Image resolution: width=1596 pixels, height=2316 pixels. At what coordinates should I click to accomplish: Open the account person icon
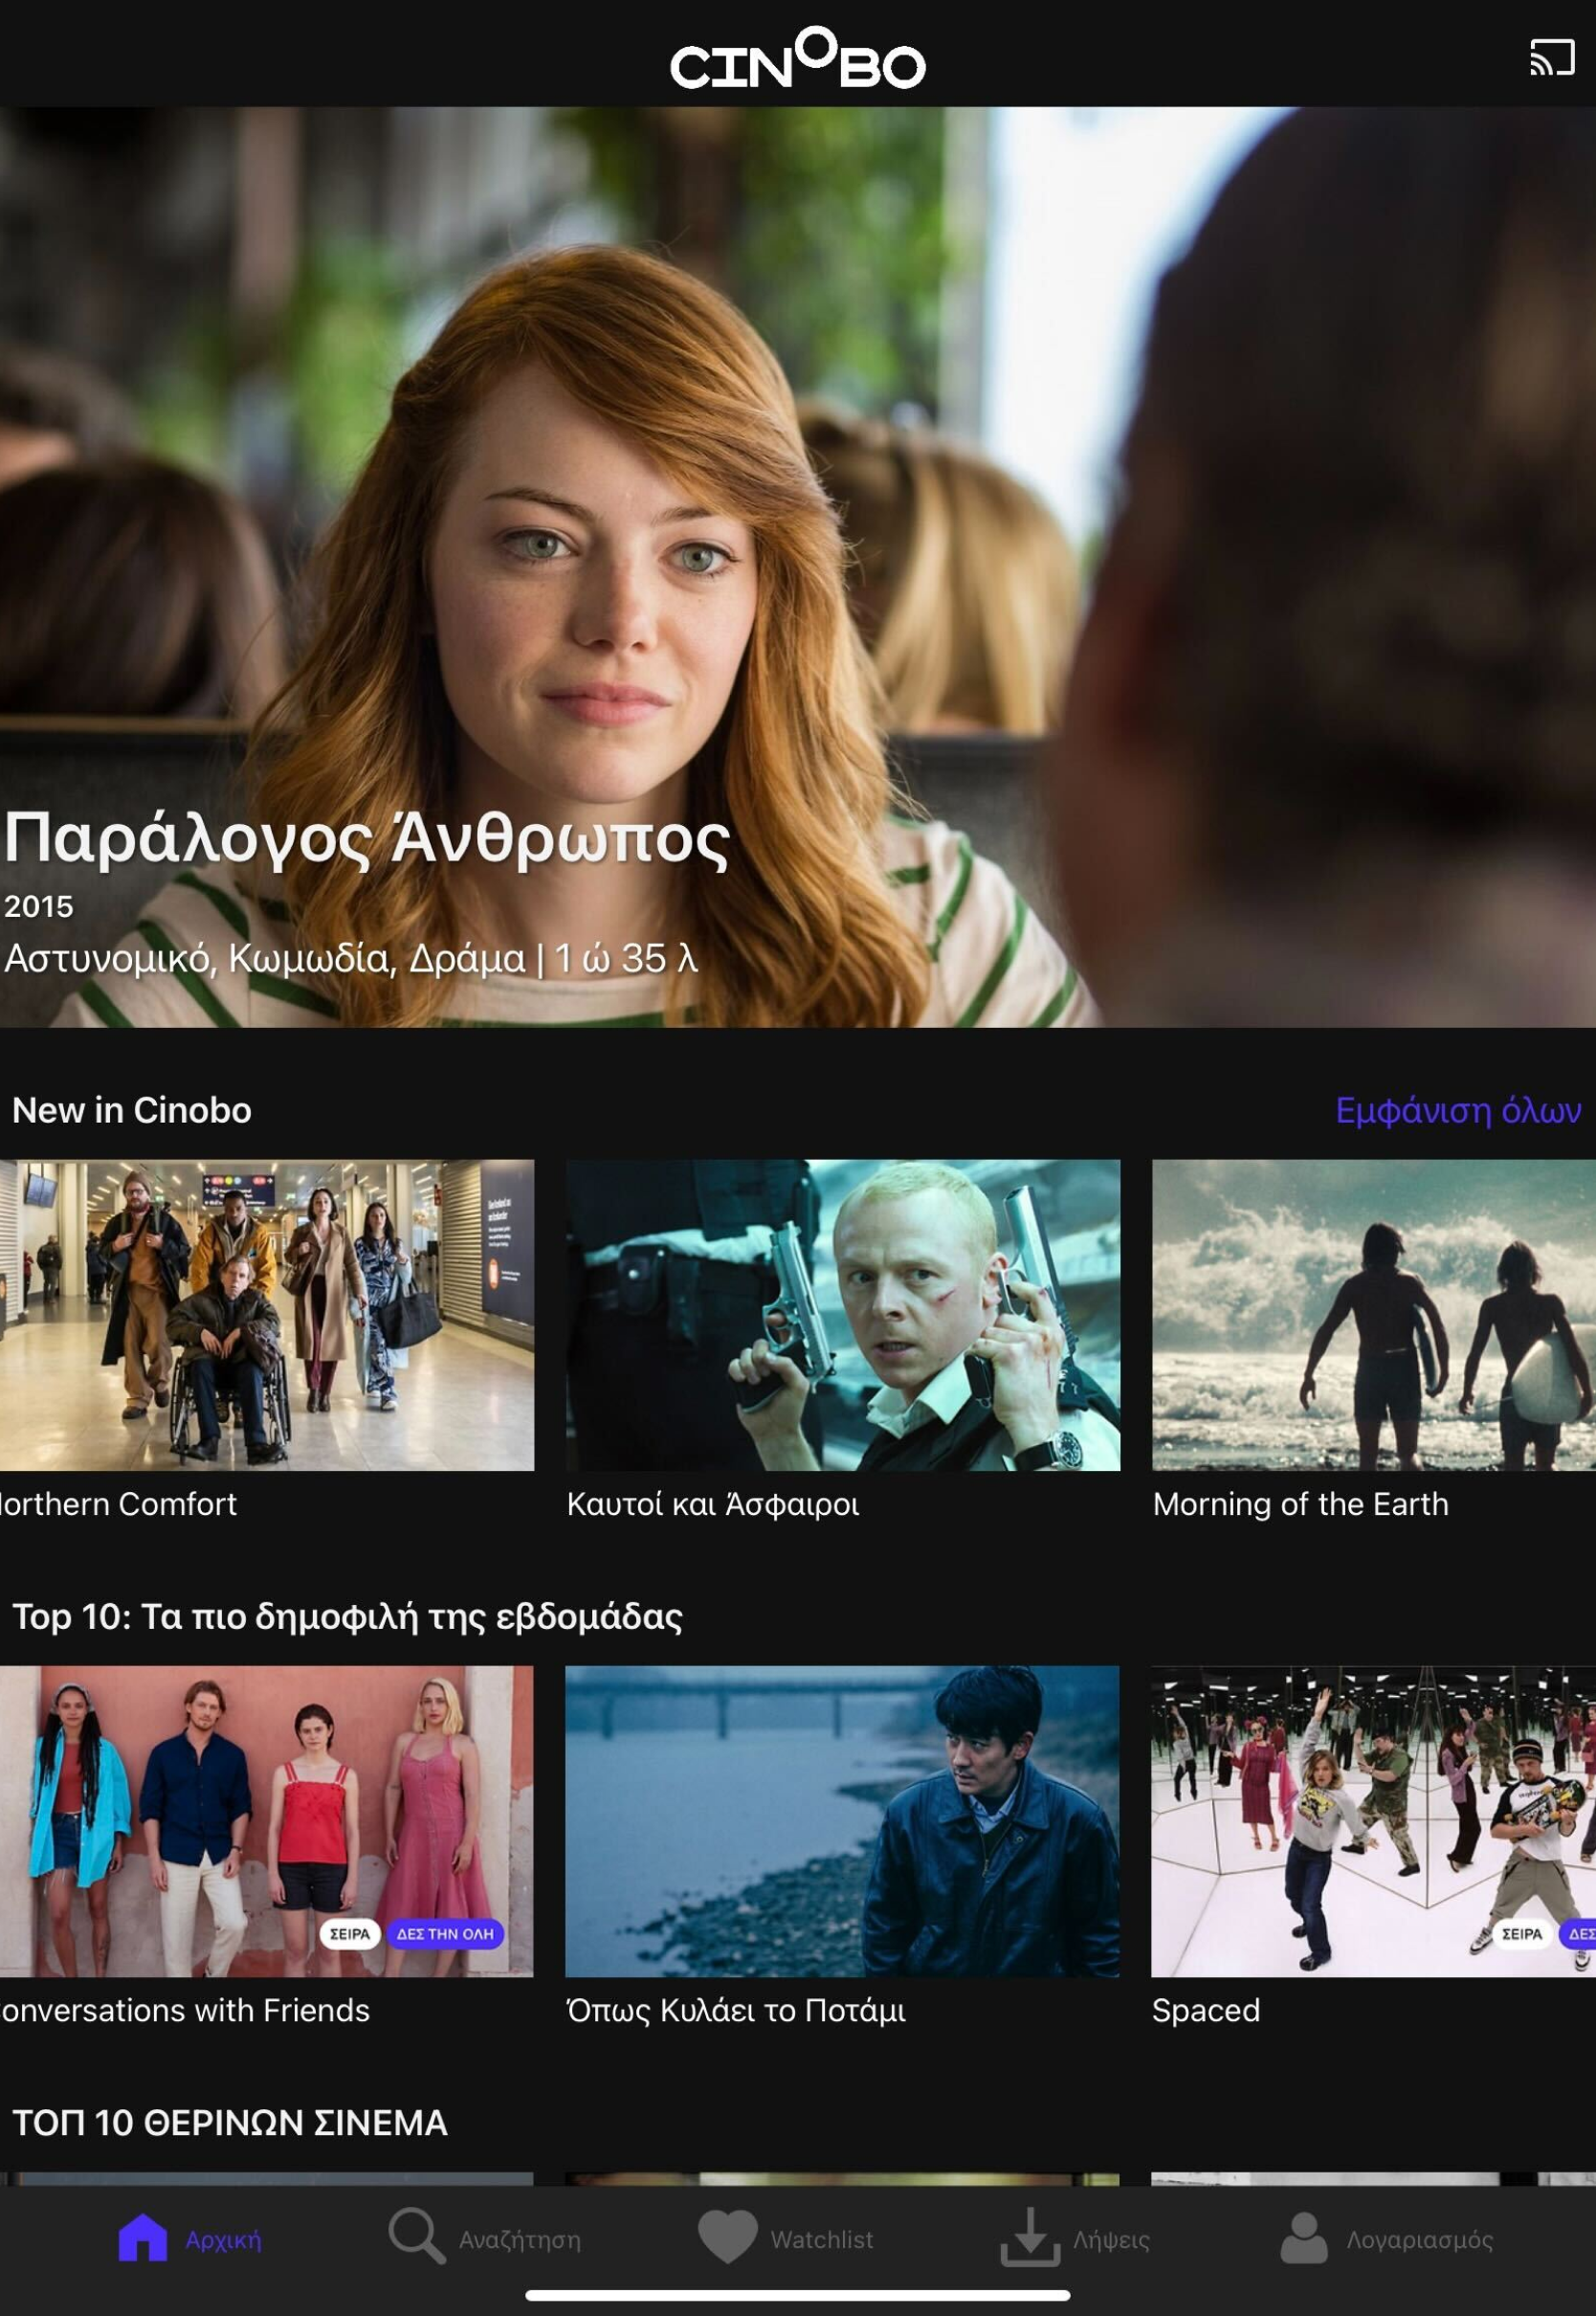(x=1304, y=2238)
